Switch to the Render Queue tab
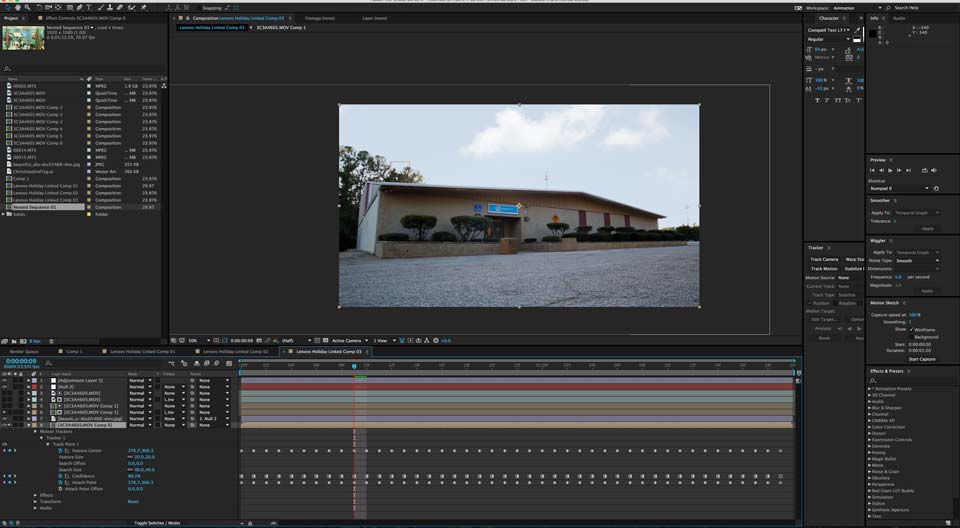The width and height of the screenshot is (960, 528). pyautogui.click(x=24, y=352)
